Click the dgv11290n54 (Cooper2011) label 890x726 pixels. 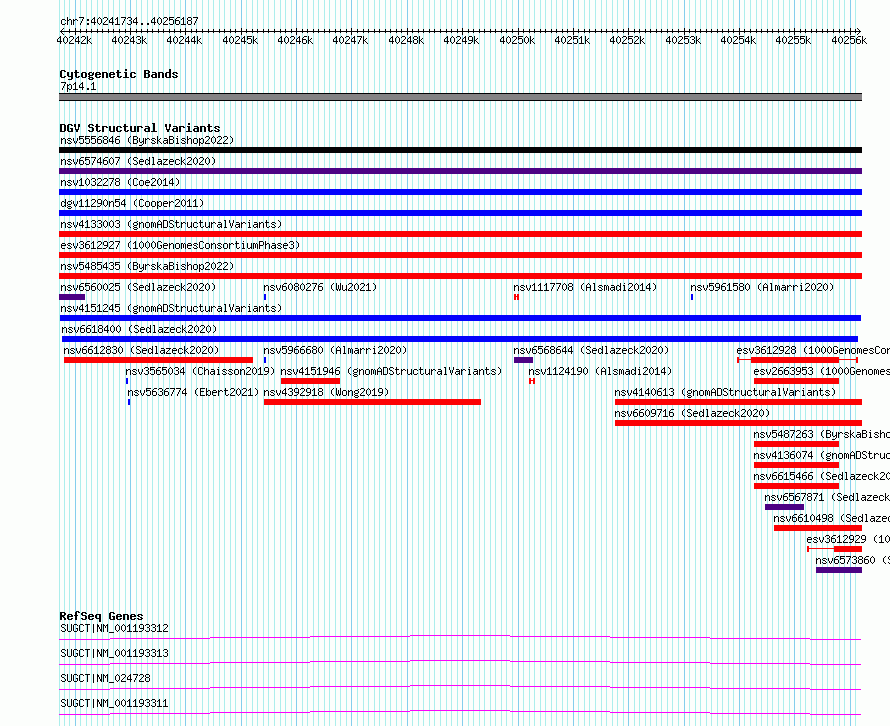[132, 203]
